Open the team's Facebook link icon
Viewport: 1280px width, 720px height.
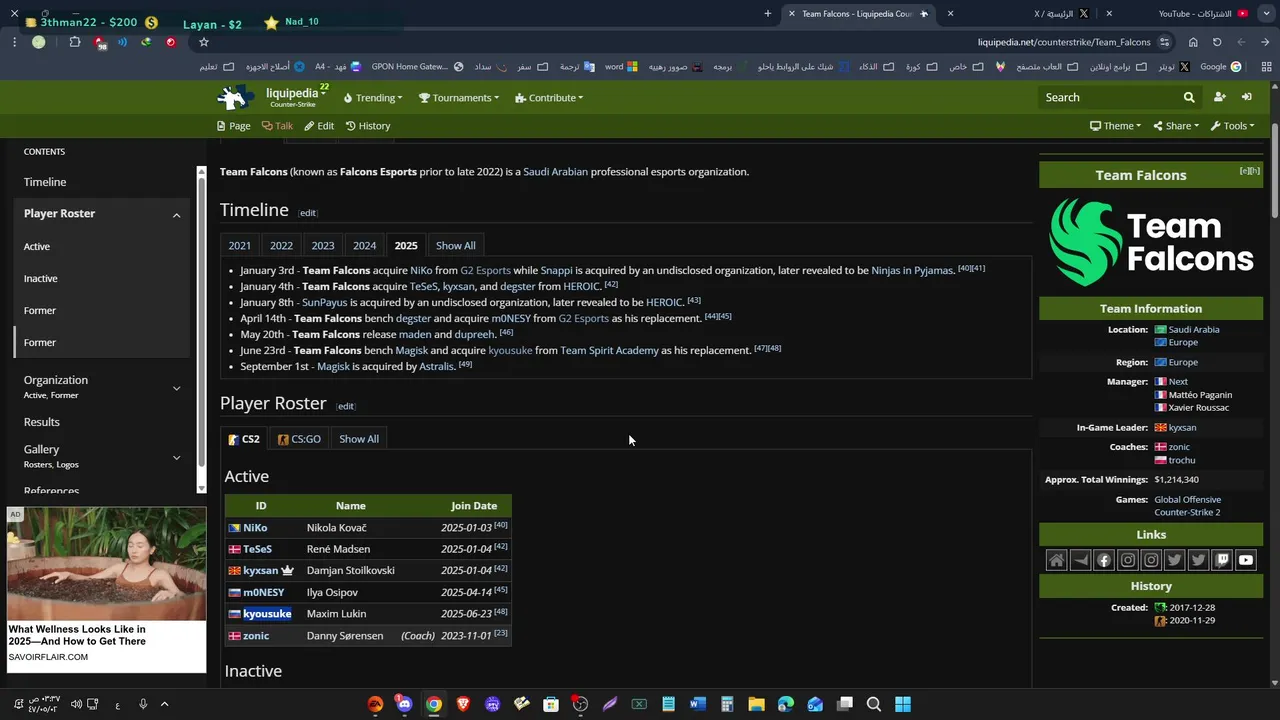[1104, 560]
